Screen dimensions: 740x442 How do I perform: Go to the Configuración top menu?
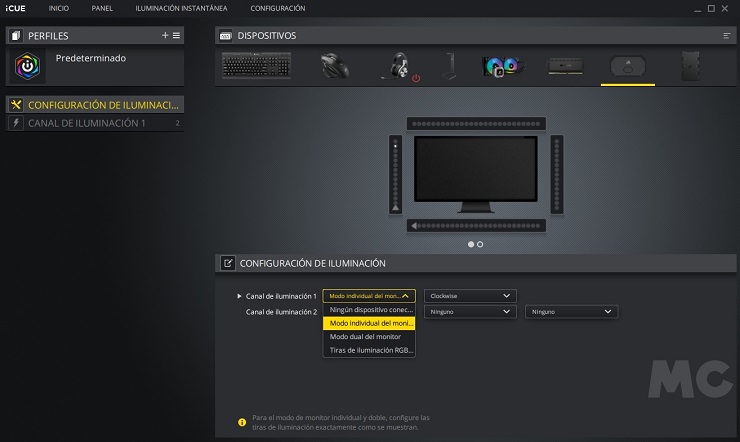[278, 9]
